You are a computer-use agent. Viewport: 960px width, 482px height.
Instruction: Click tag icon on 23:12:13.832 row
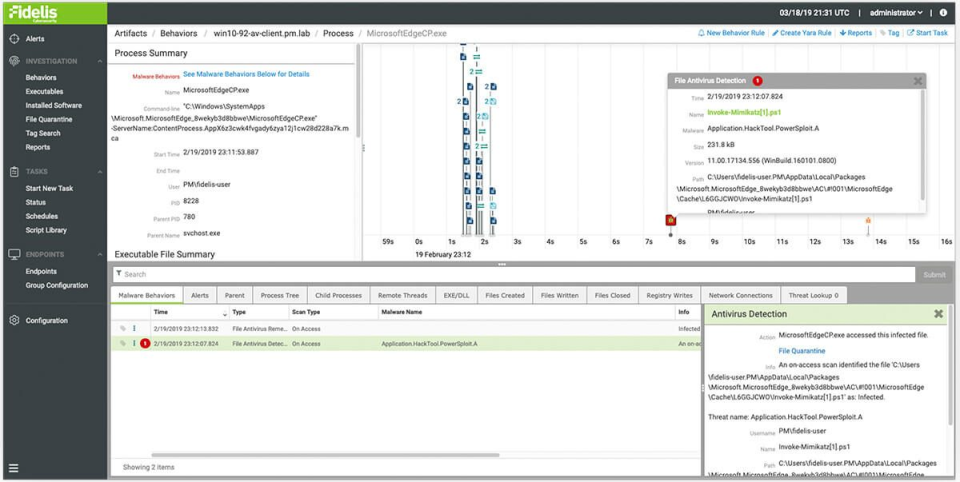[x=122, y=329]
